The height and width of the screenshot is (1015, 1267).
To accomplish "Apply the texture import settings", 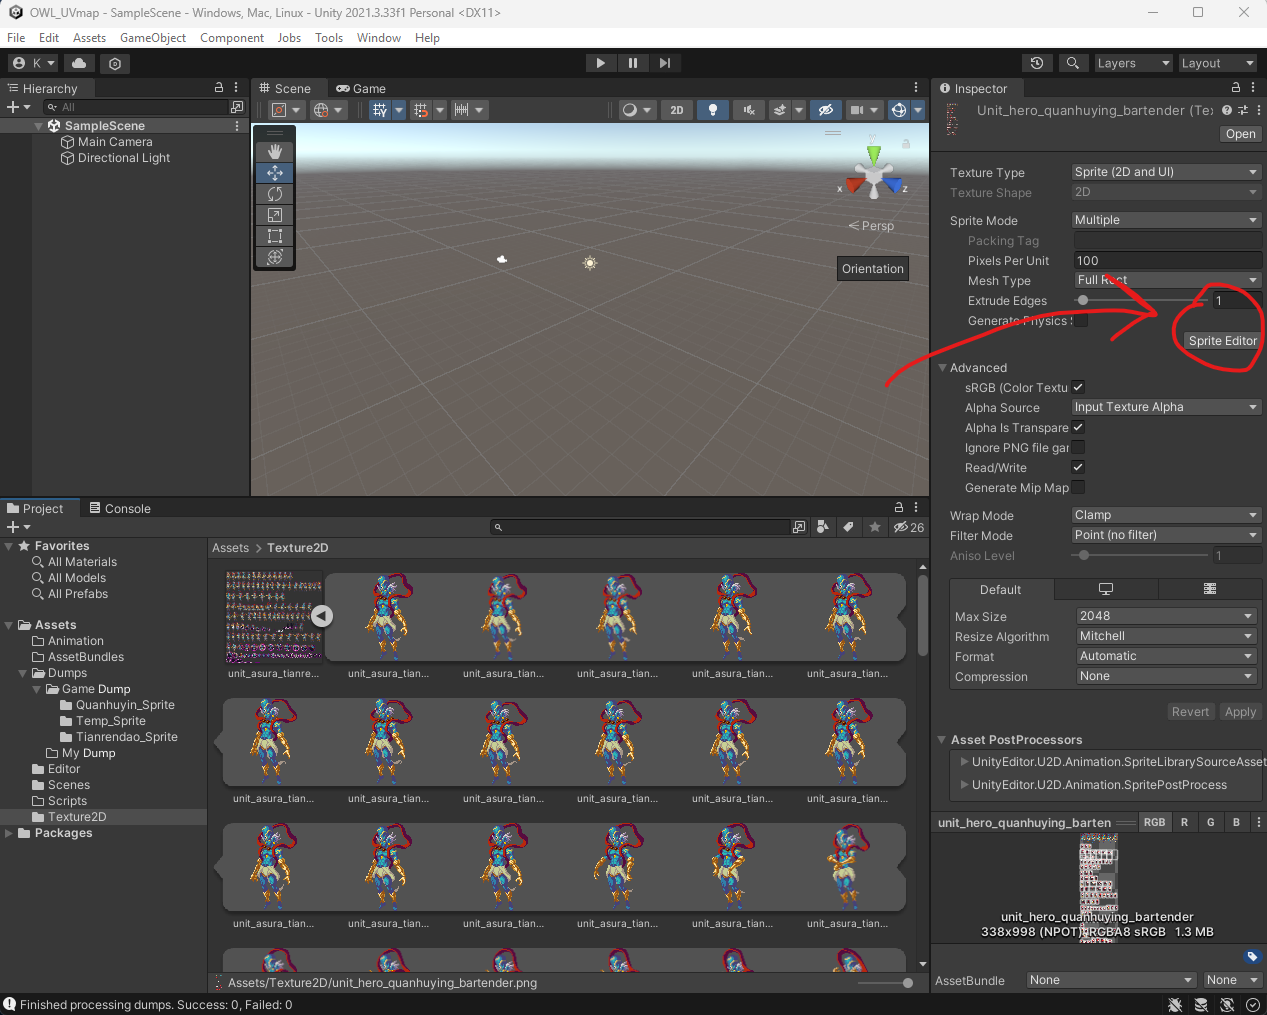I will point(1240,711).
